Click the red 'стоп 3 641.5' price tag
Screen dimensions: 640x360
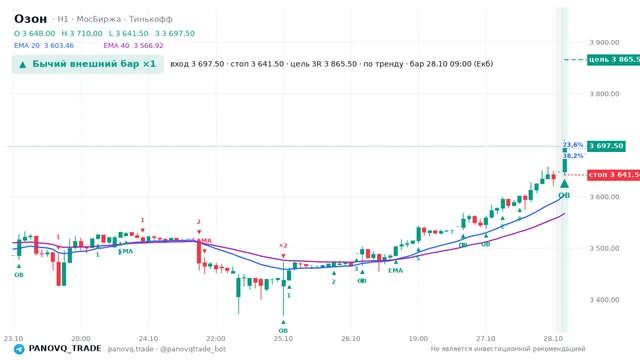(x=613, y=175)
